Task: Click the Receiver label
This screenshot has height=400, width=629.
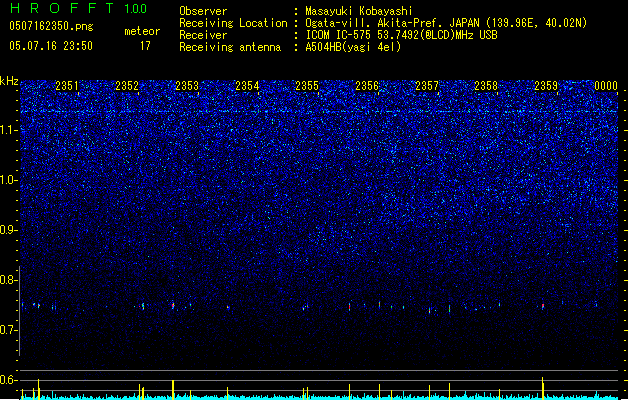Action: click(x=203, y=35)
